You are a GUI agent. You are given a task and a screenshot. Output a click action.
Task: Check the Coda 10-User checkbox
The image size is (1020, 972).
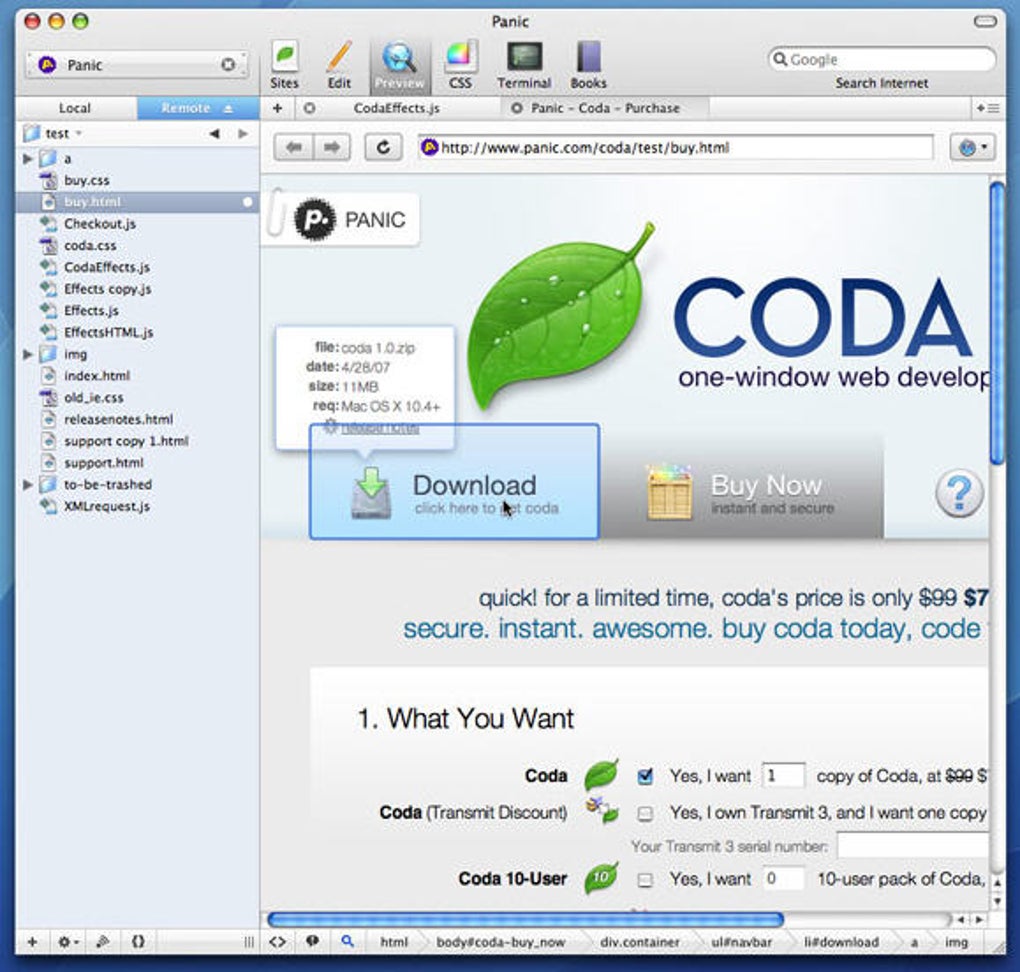click(645, 880)
